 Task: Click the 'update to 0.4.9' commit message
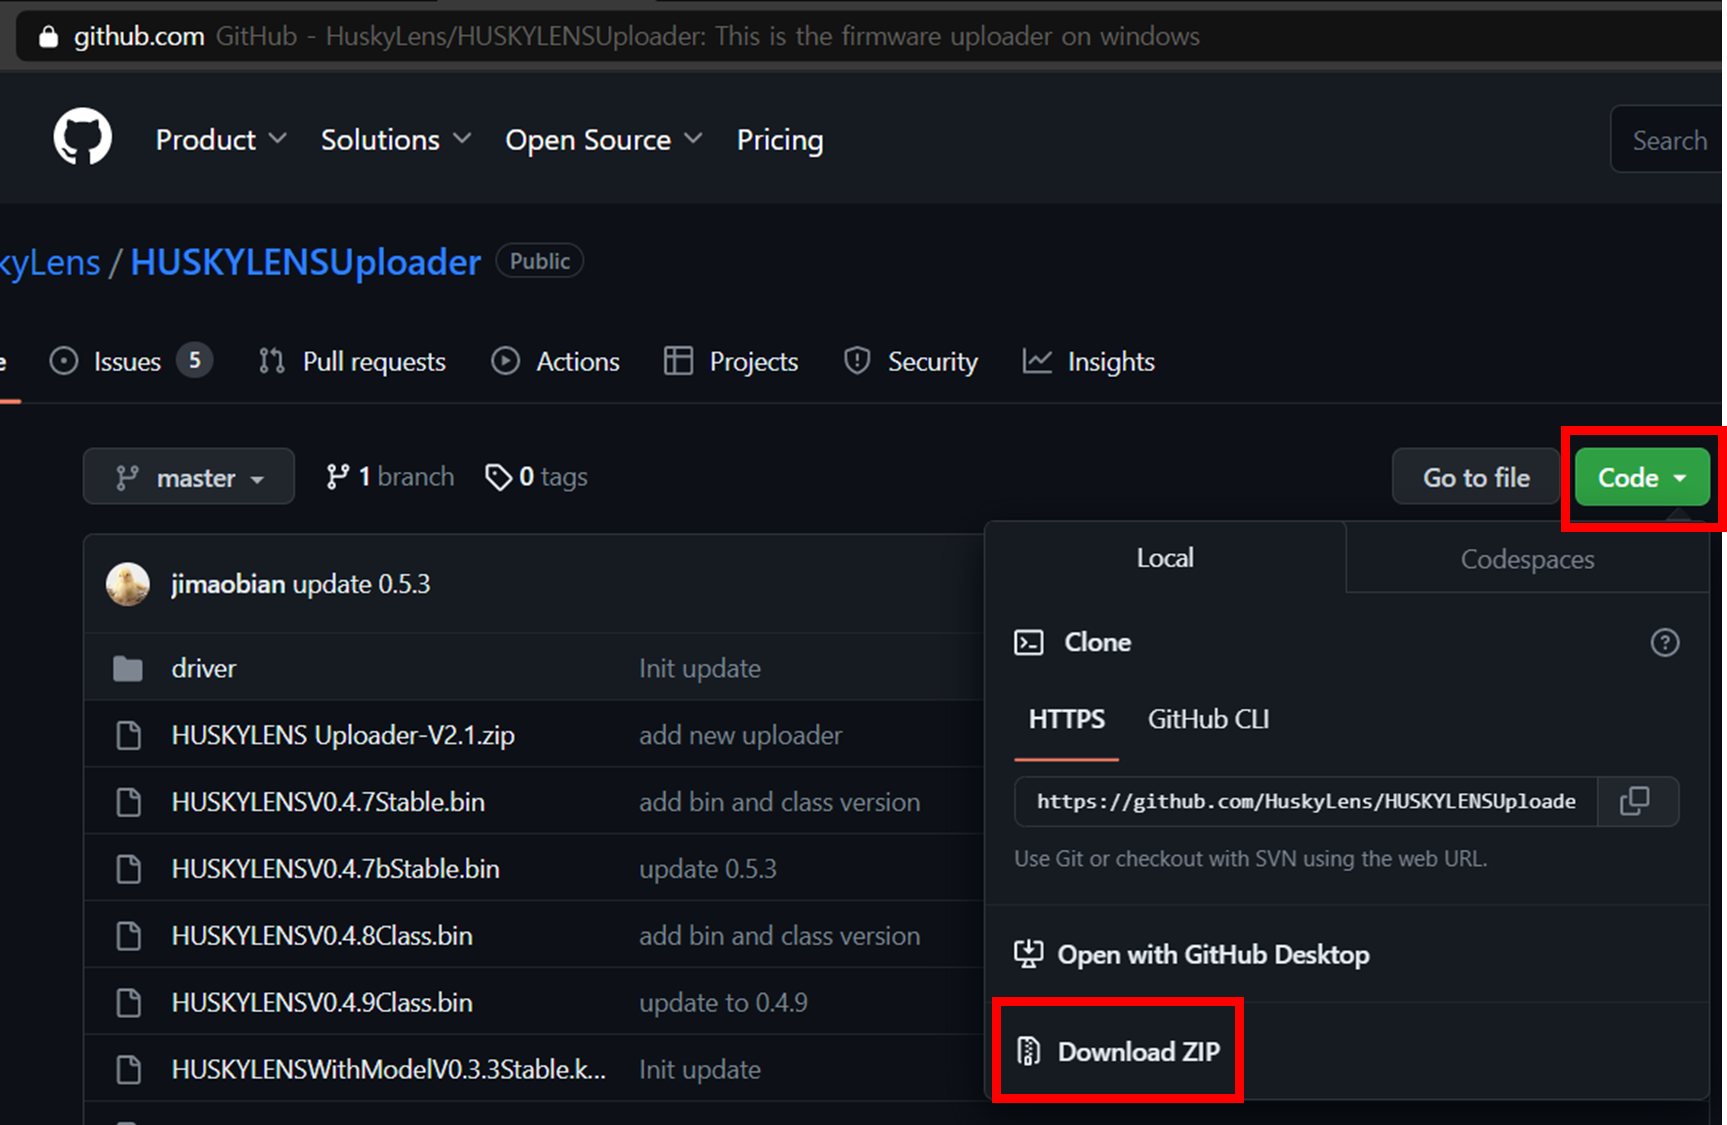pos(723,1002)
